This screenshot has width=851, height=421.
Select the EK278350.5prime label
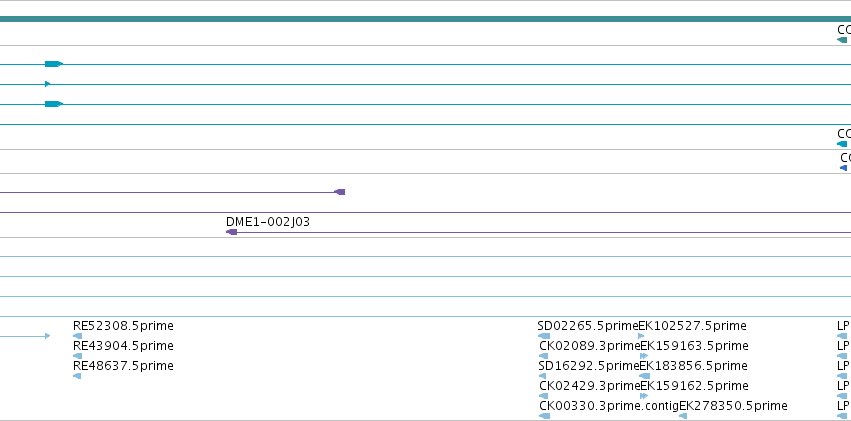point(733,406)
